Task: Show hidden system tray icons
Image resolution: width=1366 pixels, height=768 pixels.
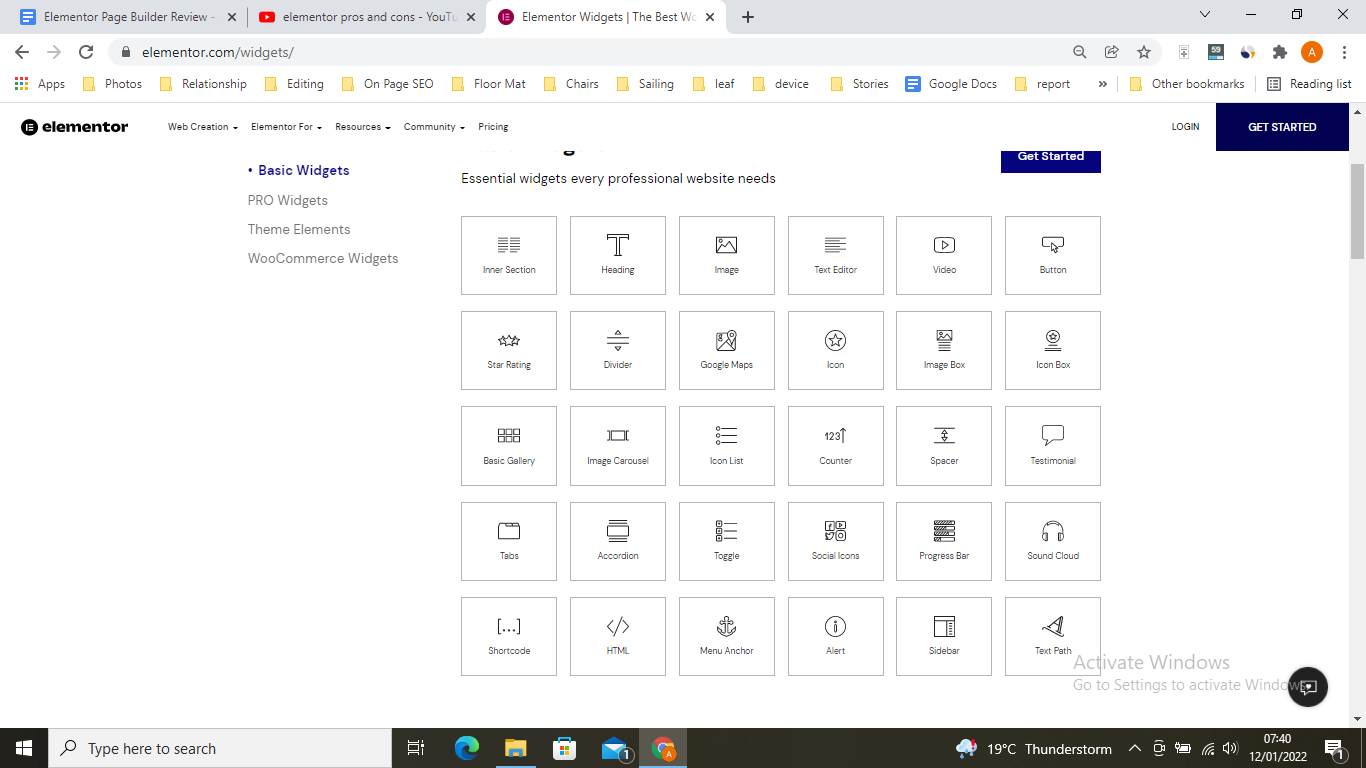Action: coord(1134,748)
